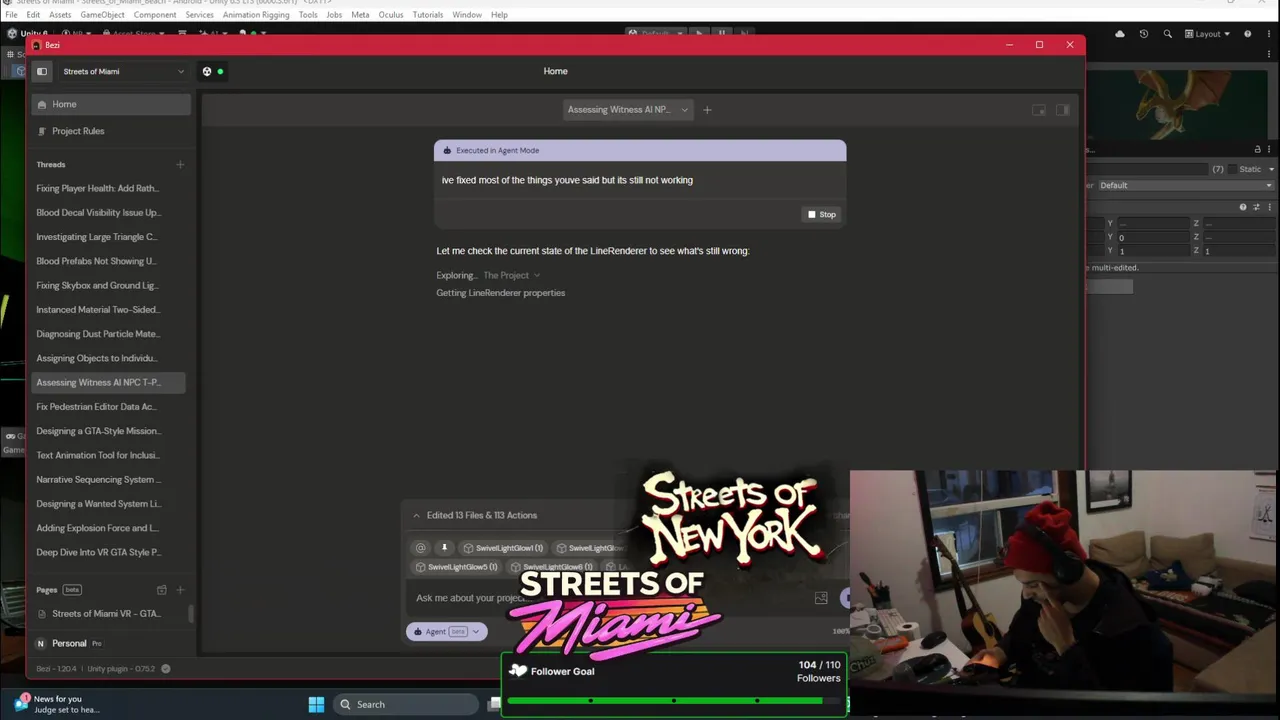Viewport: 1280px width, 720px height.
Task: Open Unity cloud services icon
Action: click(x=1118, y=34)
